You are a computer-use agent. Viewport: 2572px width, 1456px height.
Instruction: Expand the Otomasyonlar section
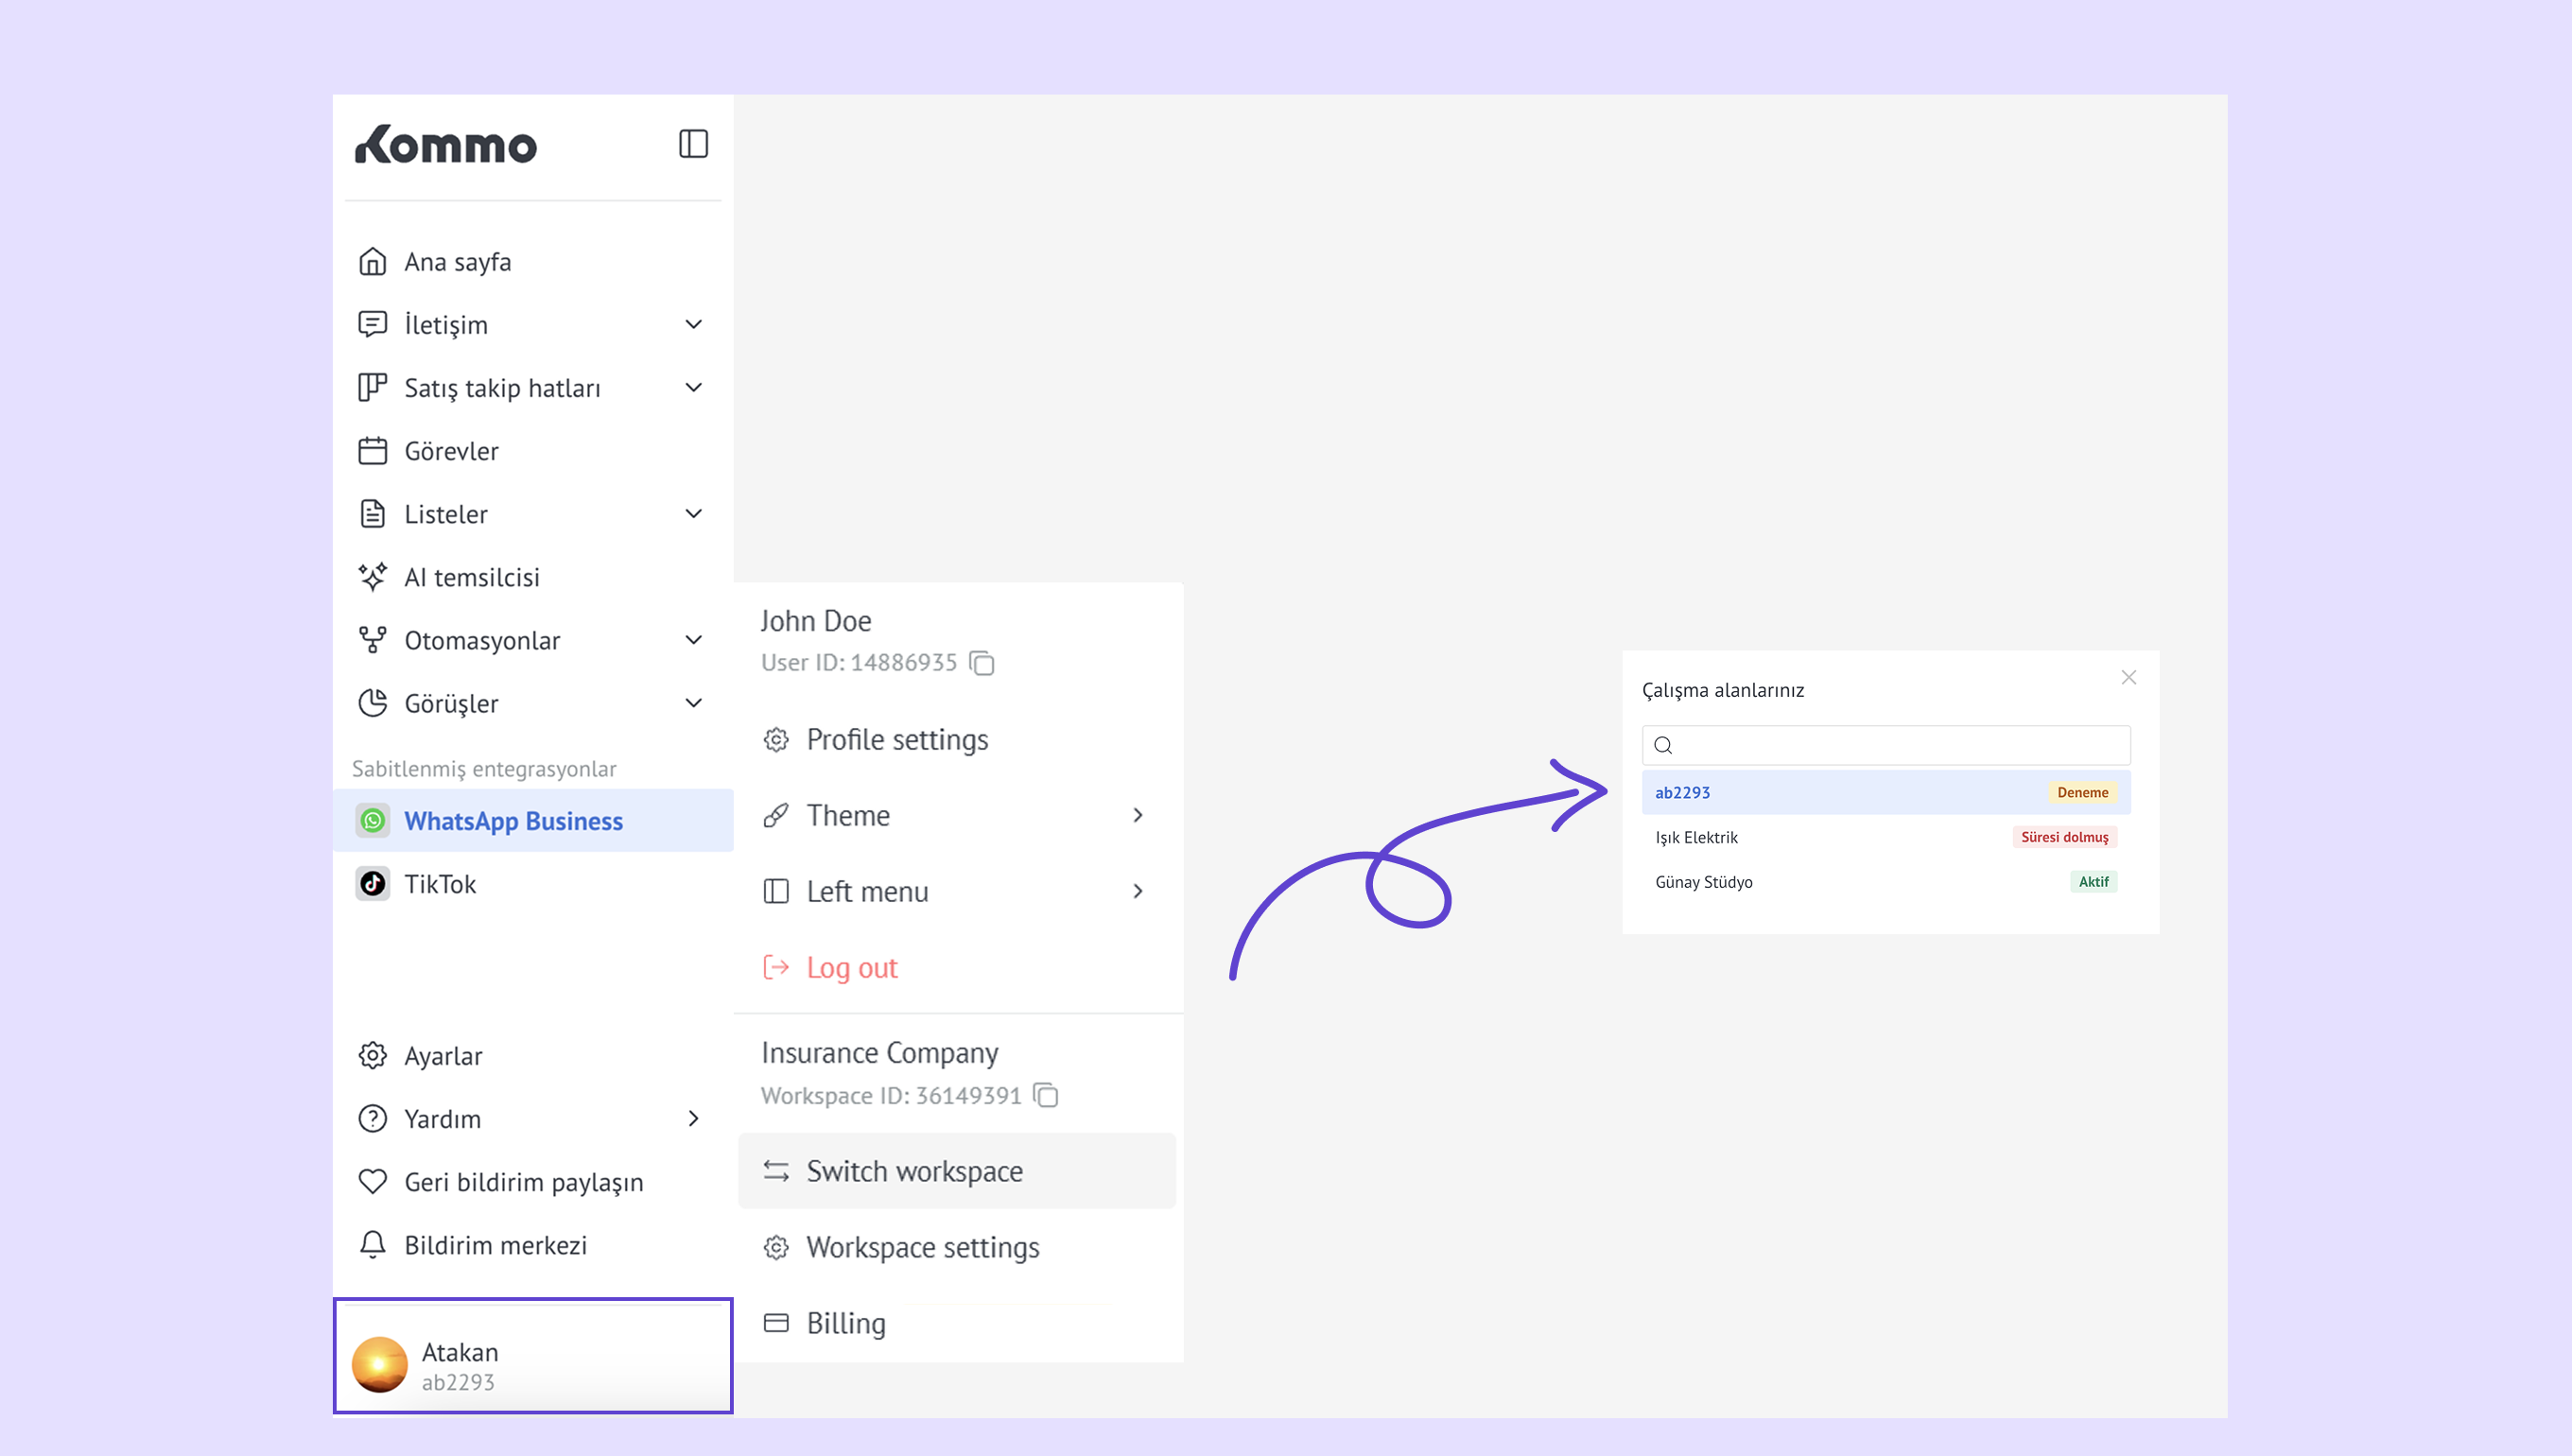[693, 640]
